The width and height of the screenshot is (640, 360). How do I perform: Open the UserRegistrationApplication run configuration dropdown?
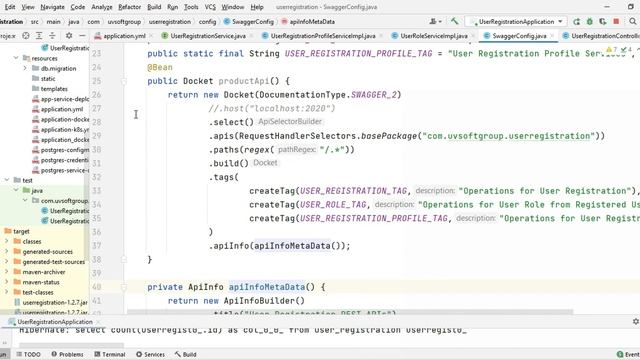[x=517, y=22]
